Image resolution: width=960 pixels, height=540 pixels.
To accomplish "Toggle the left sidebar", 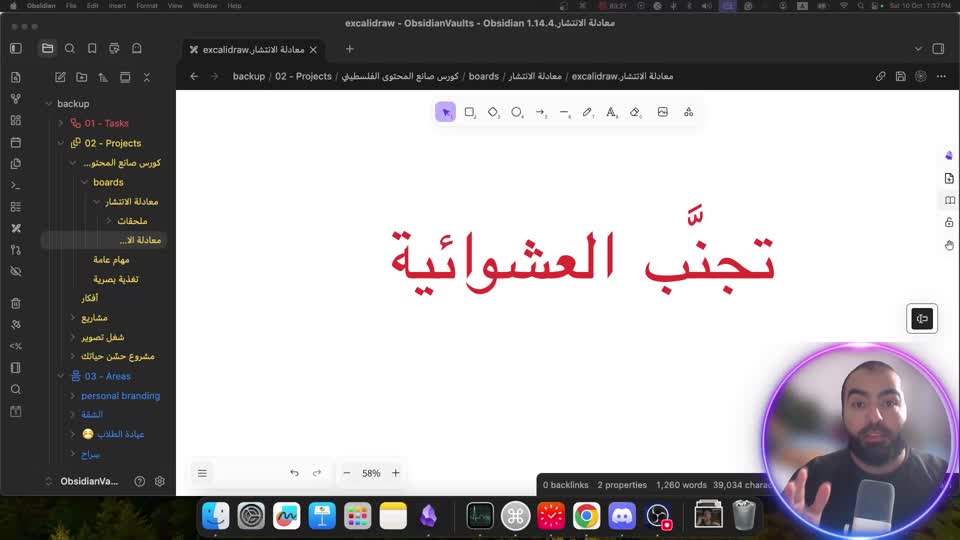I will pyautogui.click(x=16, y=48).
